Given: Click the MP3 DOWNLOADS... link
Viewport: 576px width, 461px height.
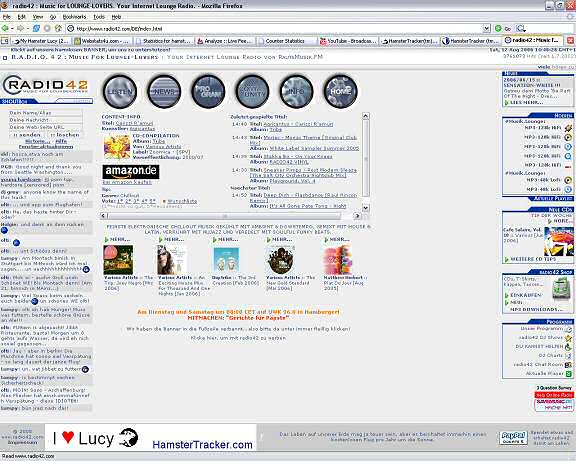Looking at the screenshot, I should pyautogui.click(x=536, y=309).
